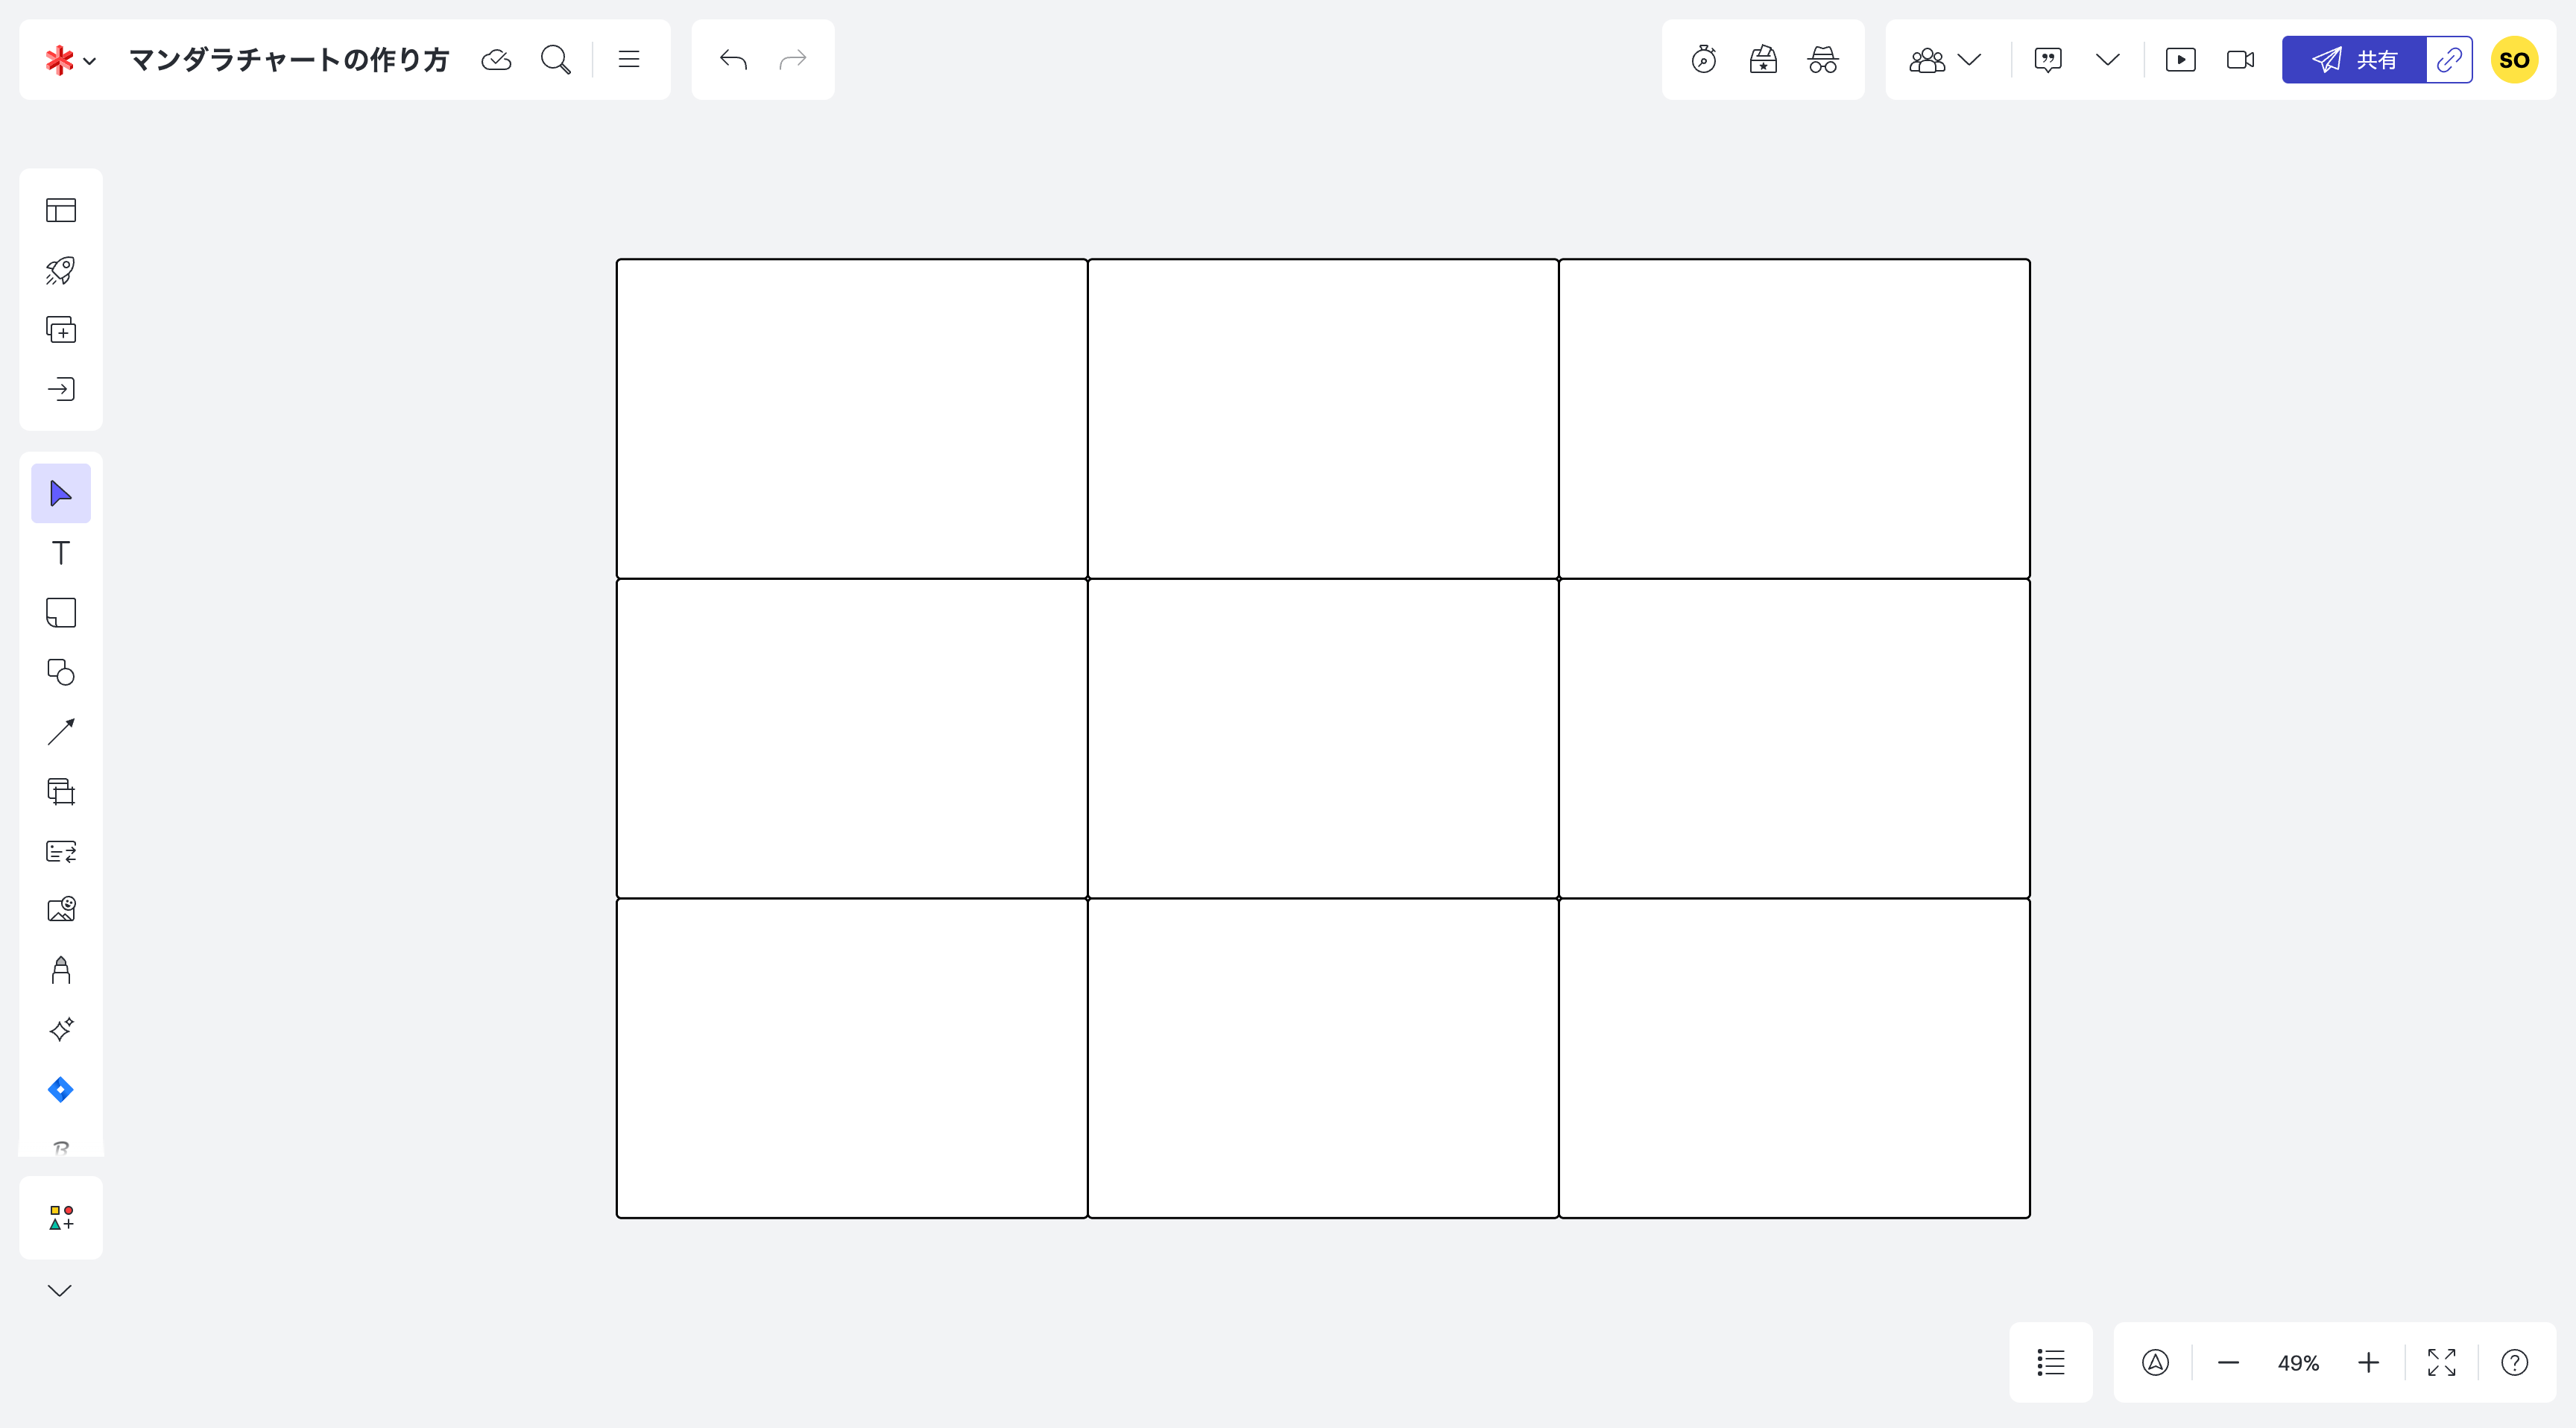Expand the collaborators dropdown arrow

coord(1969,60)
